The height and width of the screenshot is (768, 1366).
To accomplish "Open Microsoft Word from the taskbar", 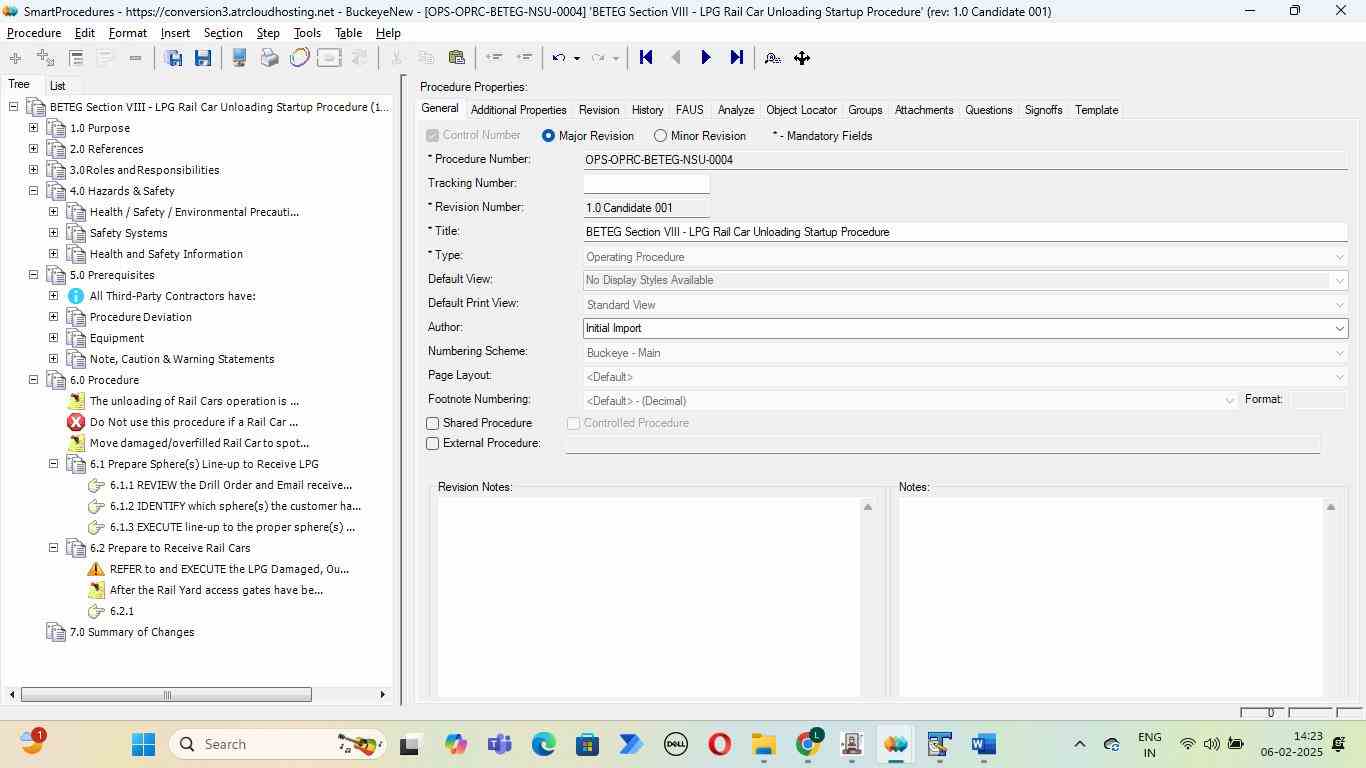I will [983, 744].
